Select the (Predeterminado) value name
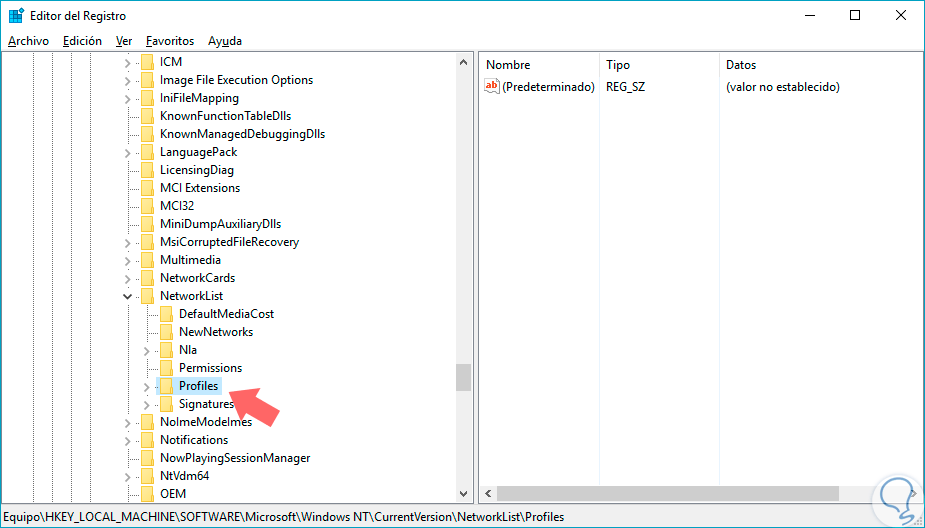This screenshot has width=925, height=528. pos(548,87)
